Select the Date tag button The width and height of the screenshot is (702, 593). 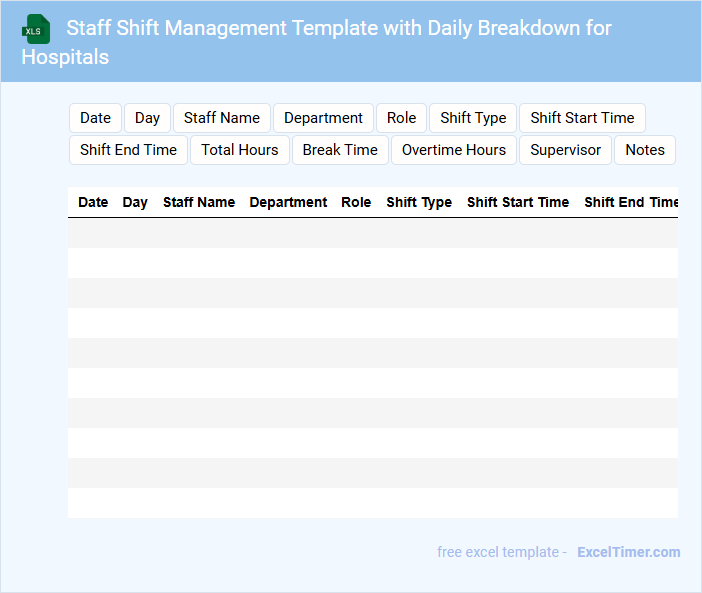coord(95,118)
